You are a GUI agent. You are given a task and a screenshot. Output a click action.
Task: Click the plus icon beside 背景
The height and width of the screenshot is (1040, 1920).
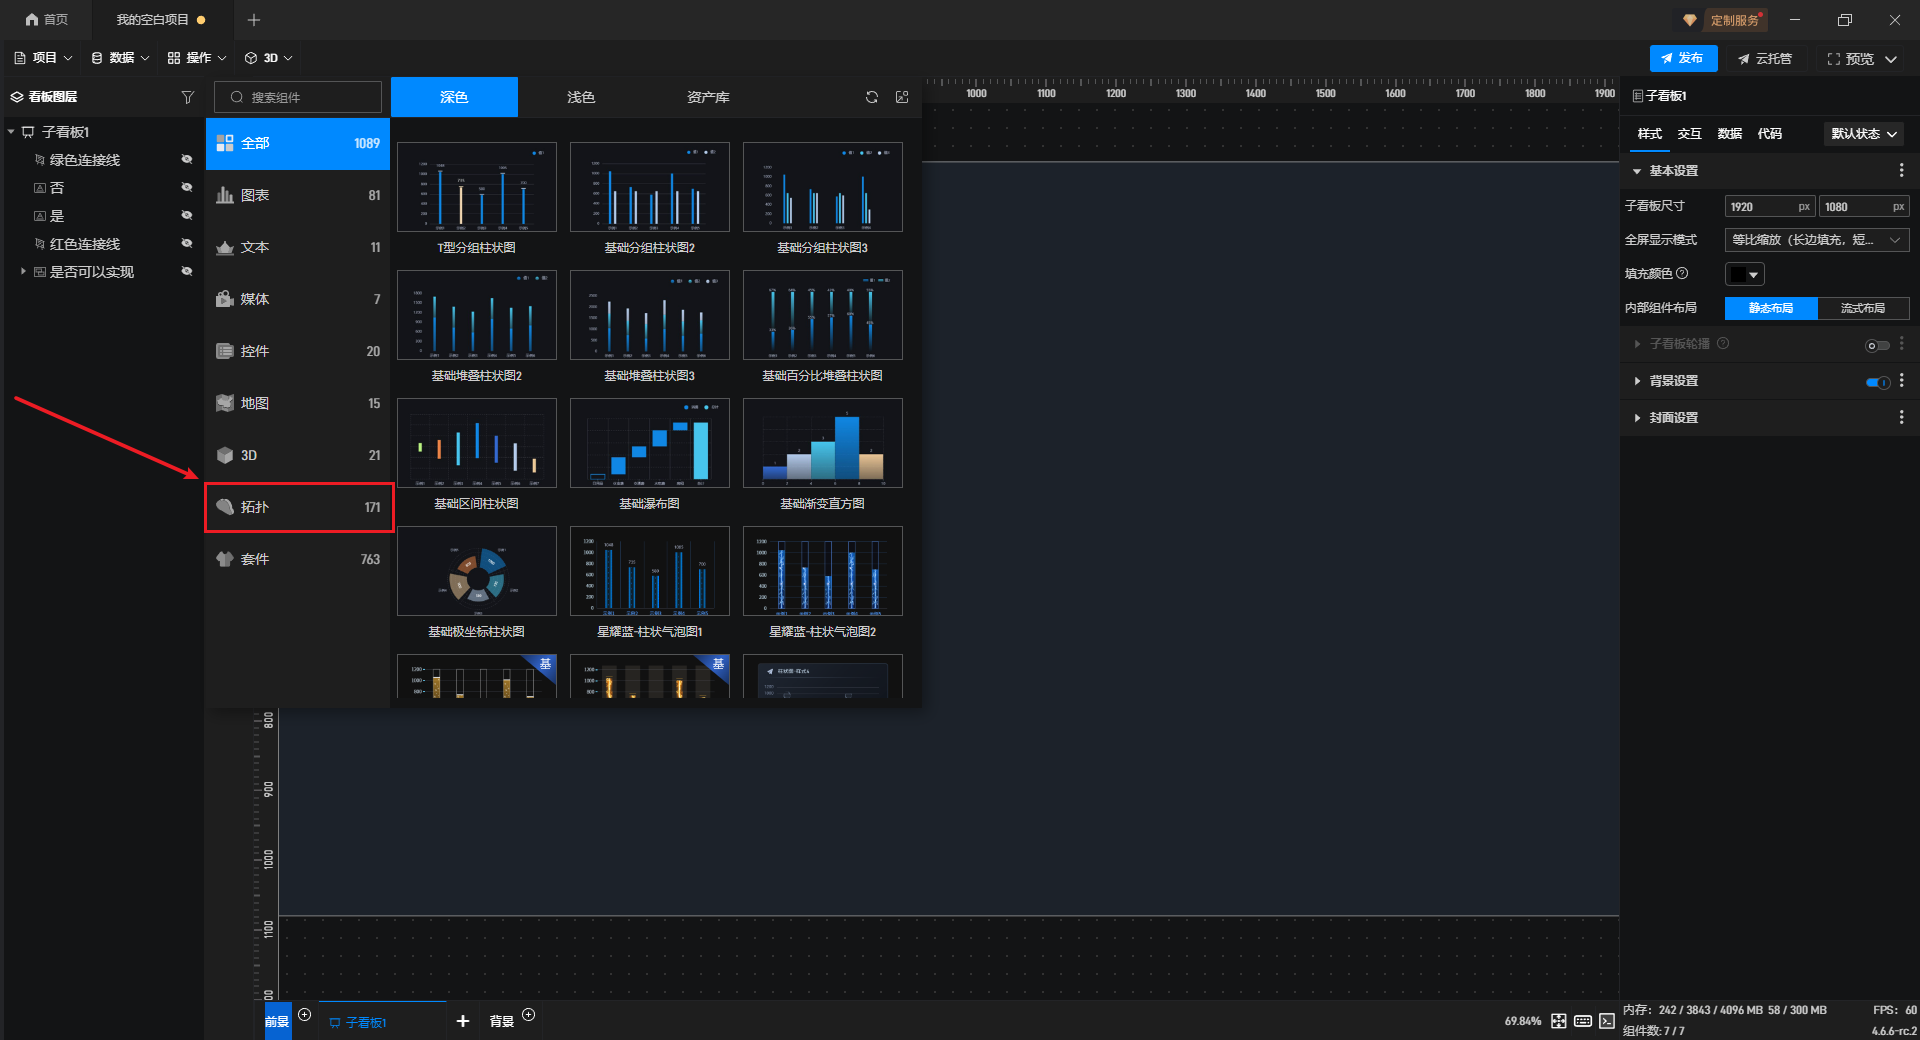click(x=529, y=1015)
